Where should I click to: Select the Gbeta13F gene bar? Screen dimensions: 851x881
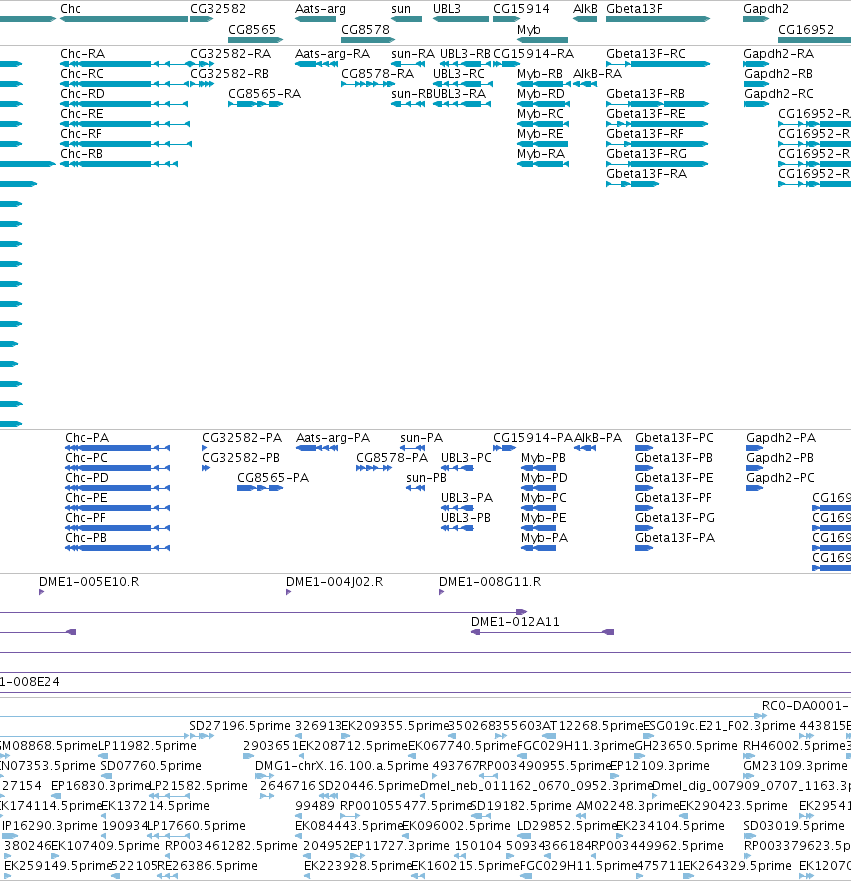pos(658,19)
